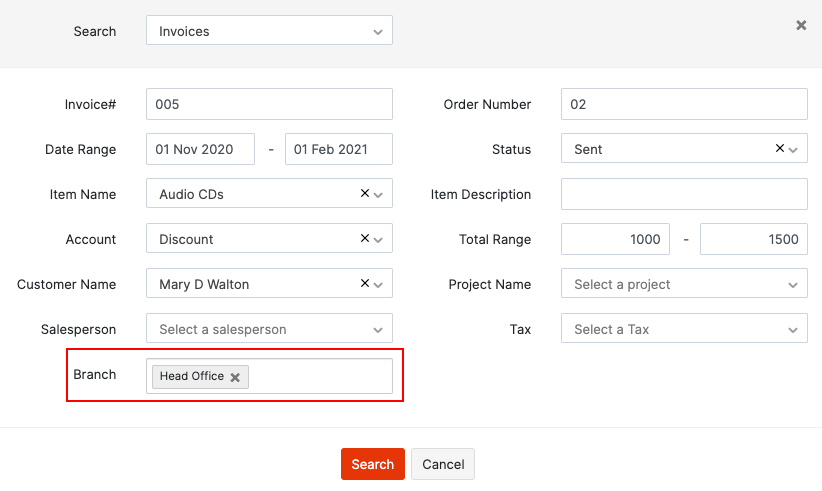Remove the Head Office branch tag

pyautogui.click(x=235, y=377)
